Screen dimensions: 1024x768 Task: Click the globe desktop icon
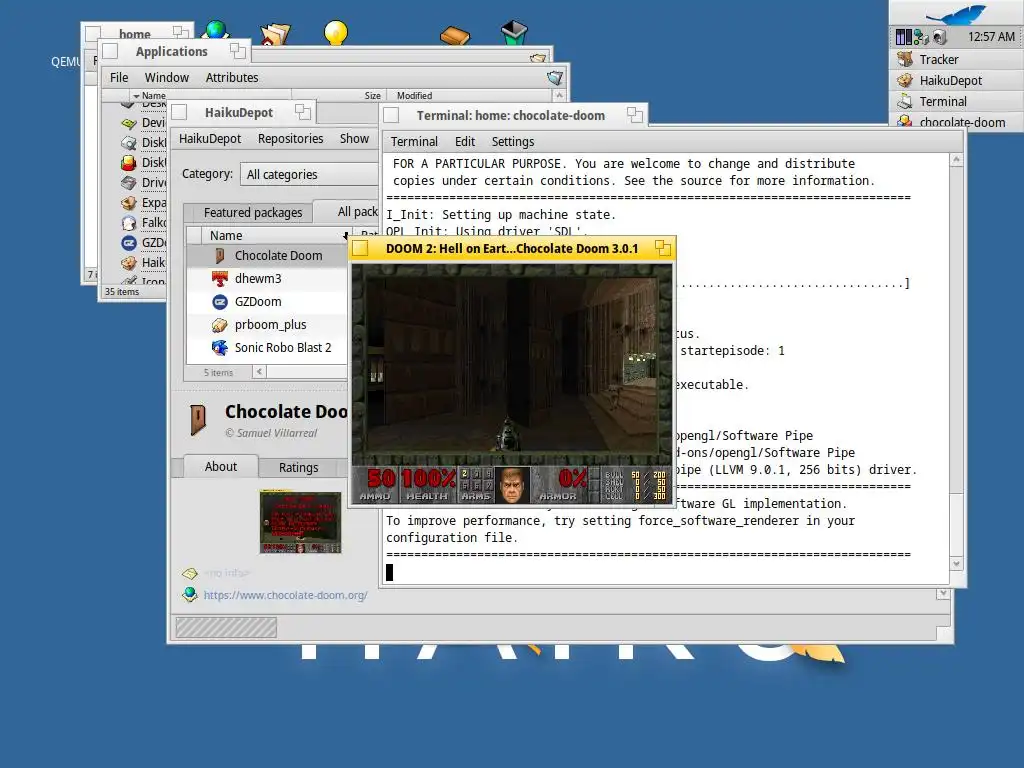coord(216,29)
